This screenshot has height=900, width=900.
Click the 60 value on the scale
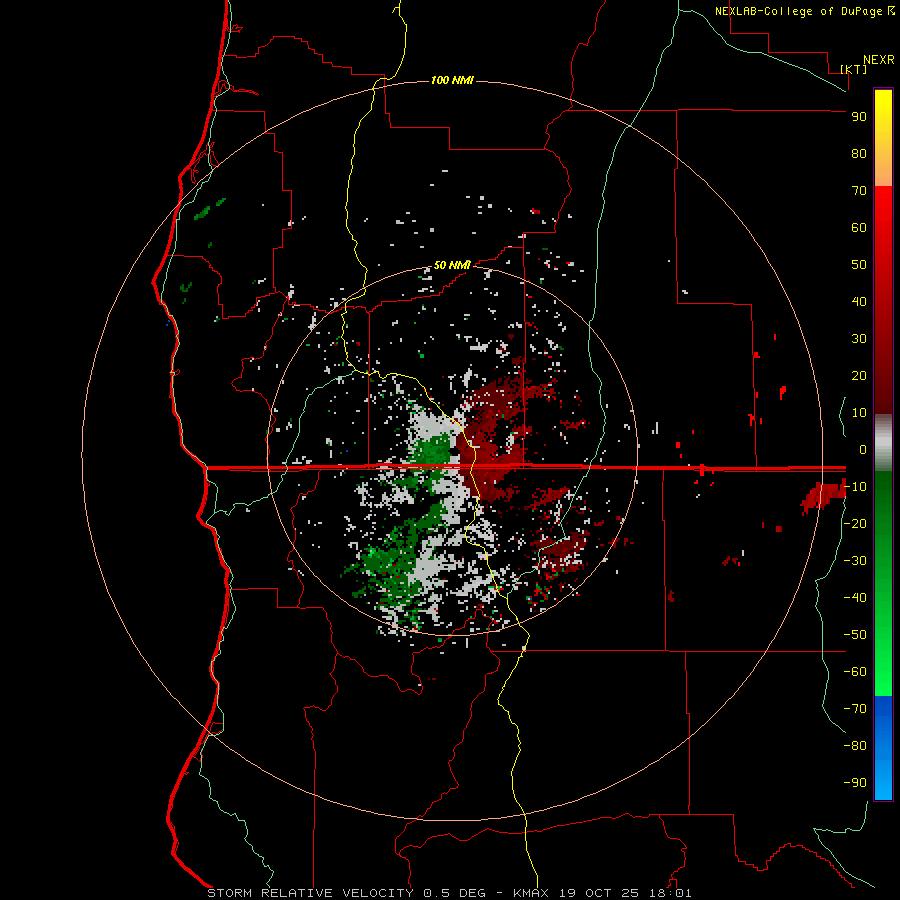(859, 228)
